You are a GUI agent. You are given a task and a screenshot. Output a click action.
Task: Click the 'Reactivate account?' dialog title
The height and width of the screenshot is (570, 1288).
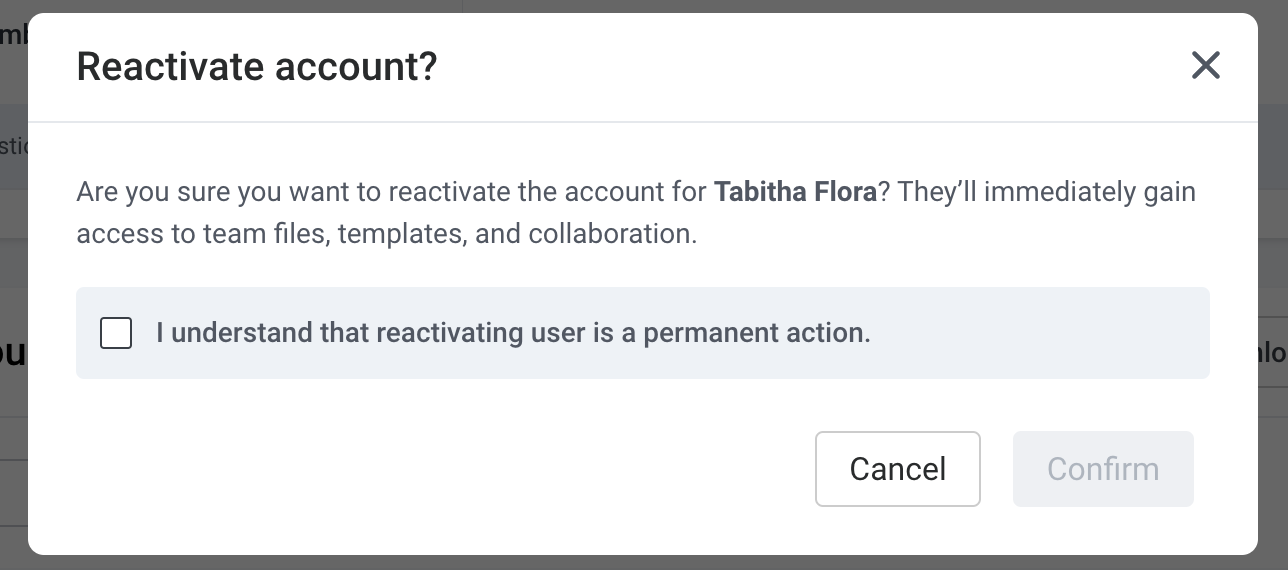(257, 67)
